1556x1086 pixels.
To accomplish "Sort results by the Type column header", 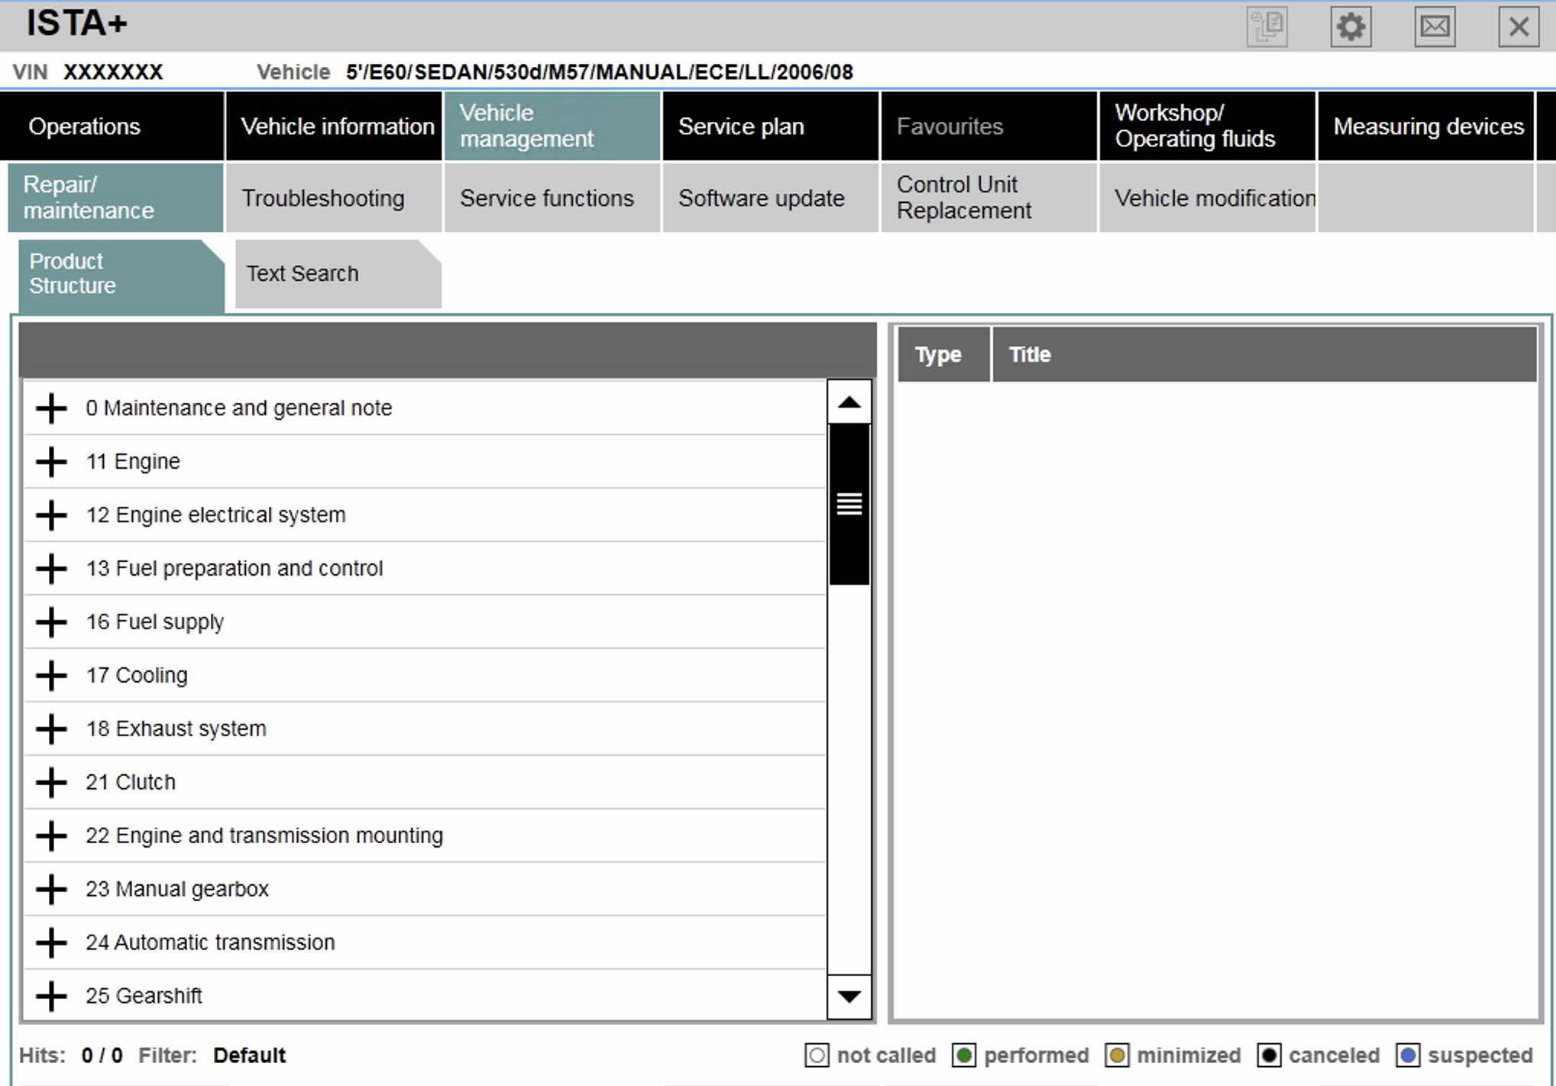I will point(943,354).
